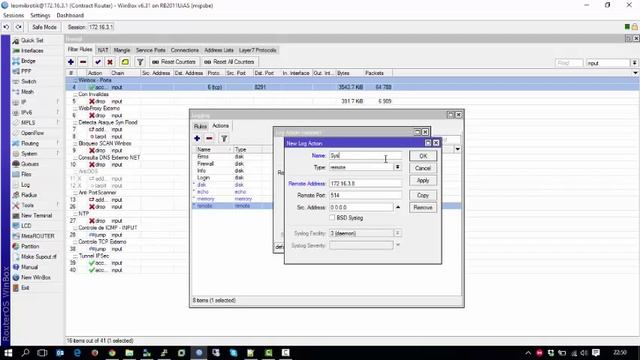The width and height of the screenshot is (640, 360).
Task: Switch to the Address Lists tab
Action: tap(219, 50)
